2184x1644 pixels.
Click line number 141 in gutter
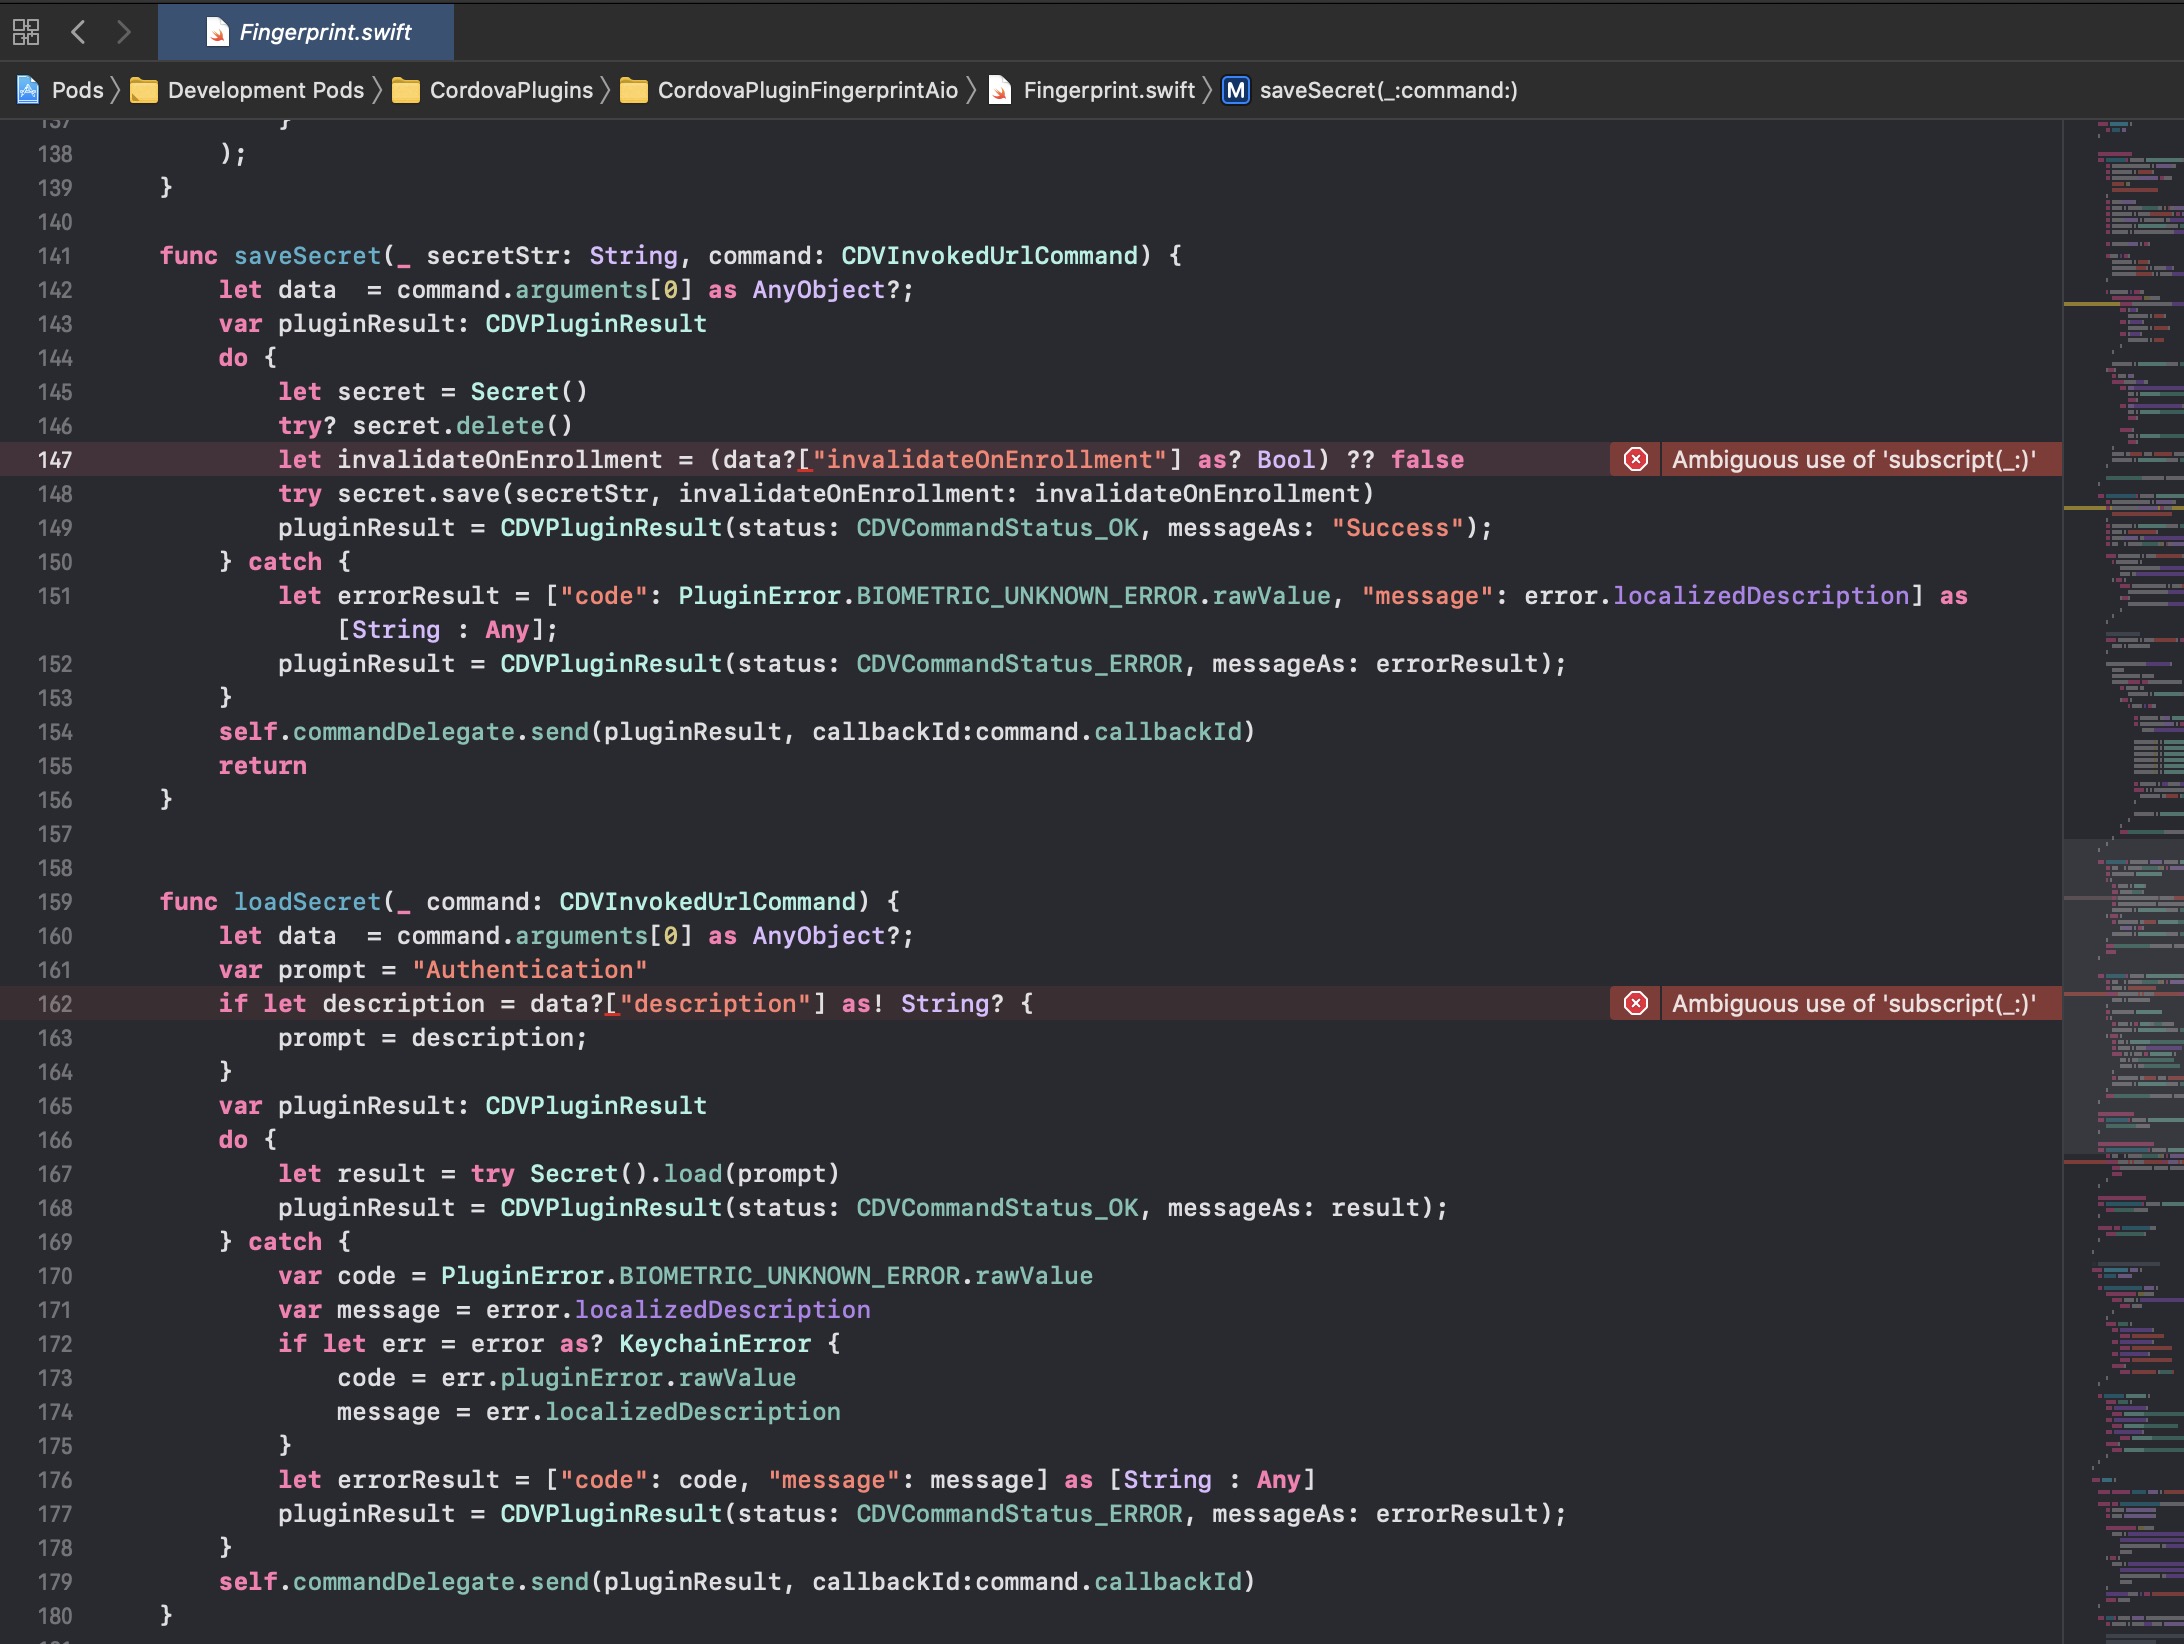tap(55, 256)
